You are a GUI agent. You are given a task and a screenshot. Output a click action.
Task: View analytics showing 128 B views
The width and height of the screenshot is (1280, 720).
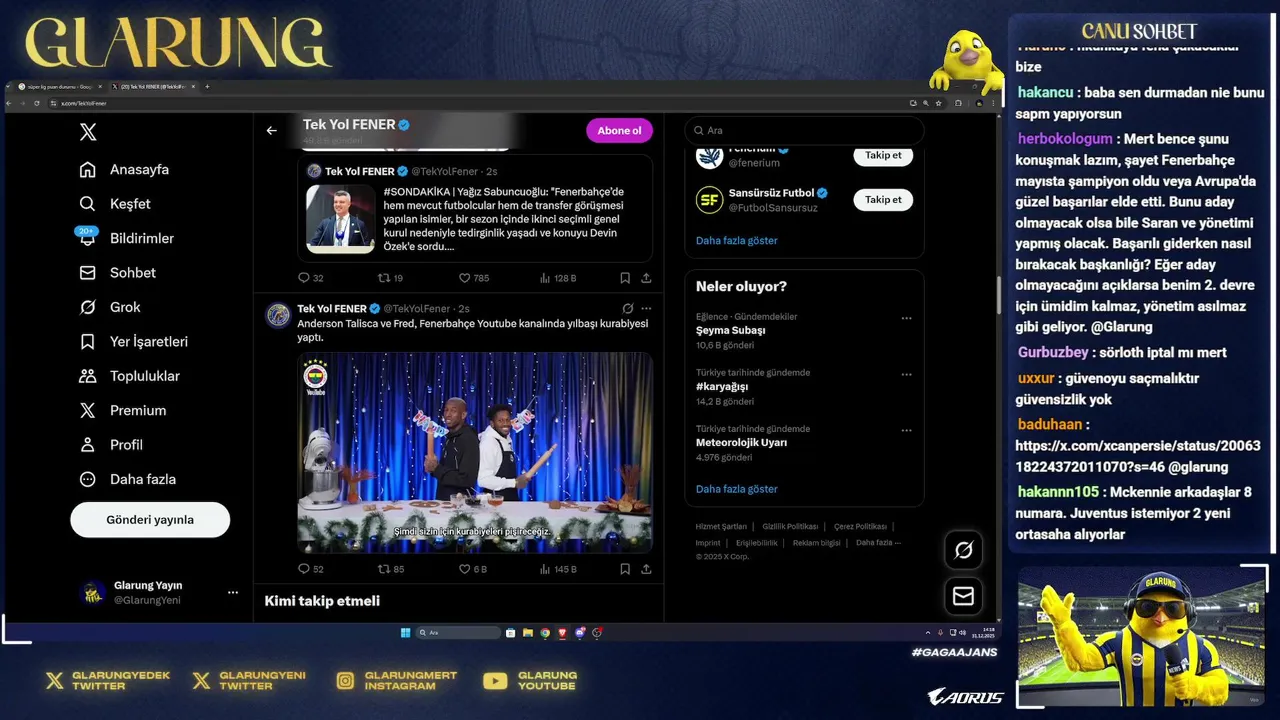(x=558, y=278)
